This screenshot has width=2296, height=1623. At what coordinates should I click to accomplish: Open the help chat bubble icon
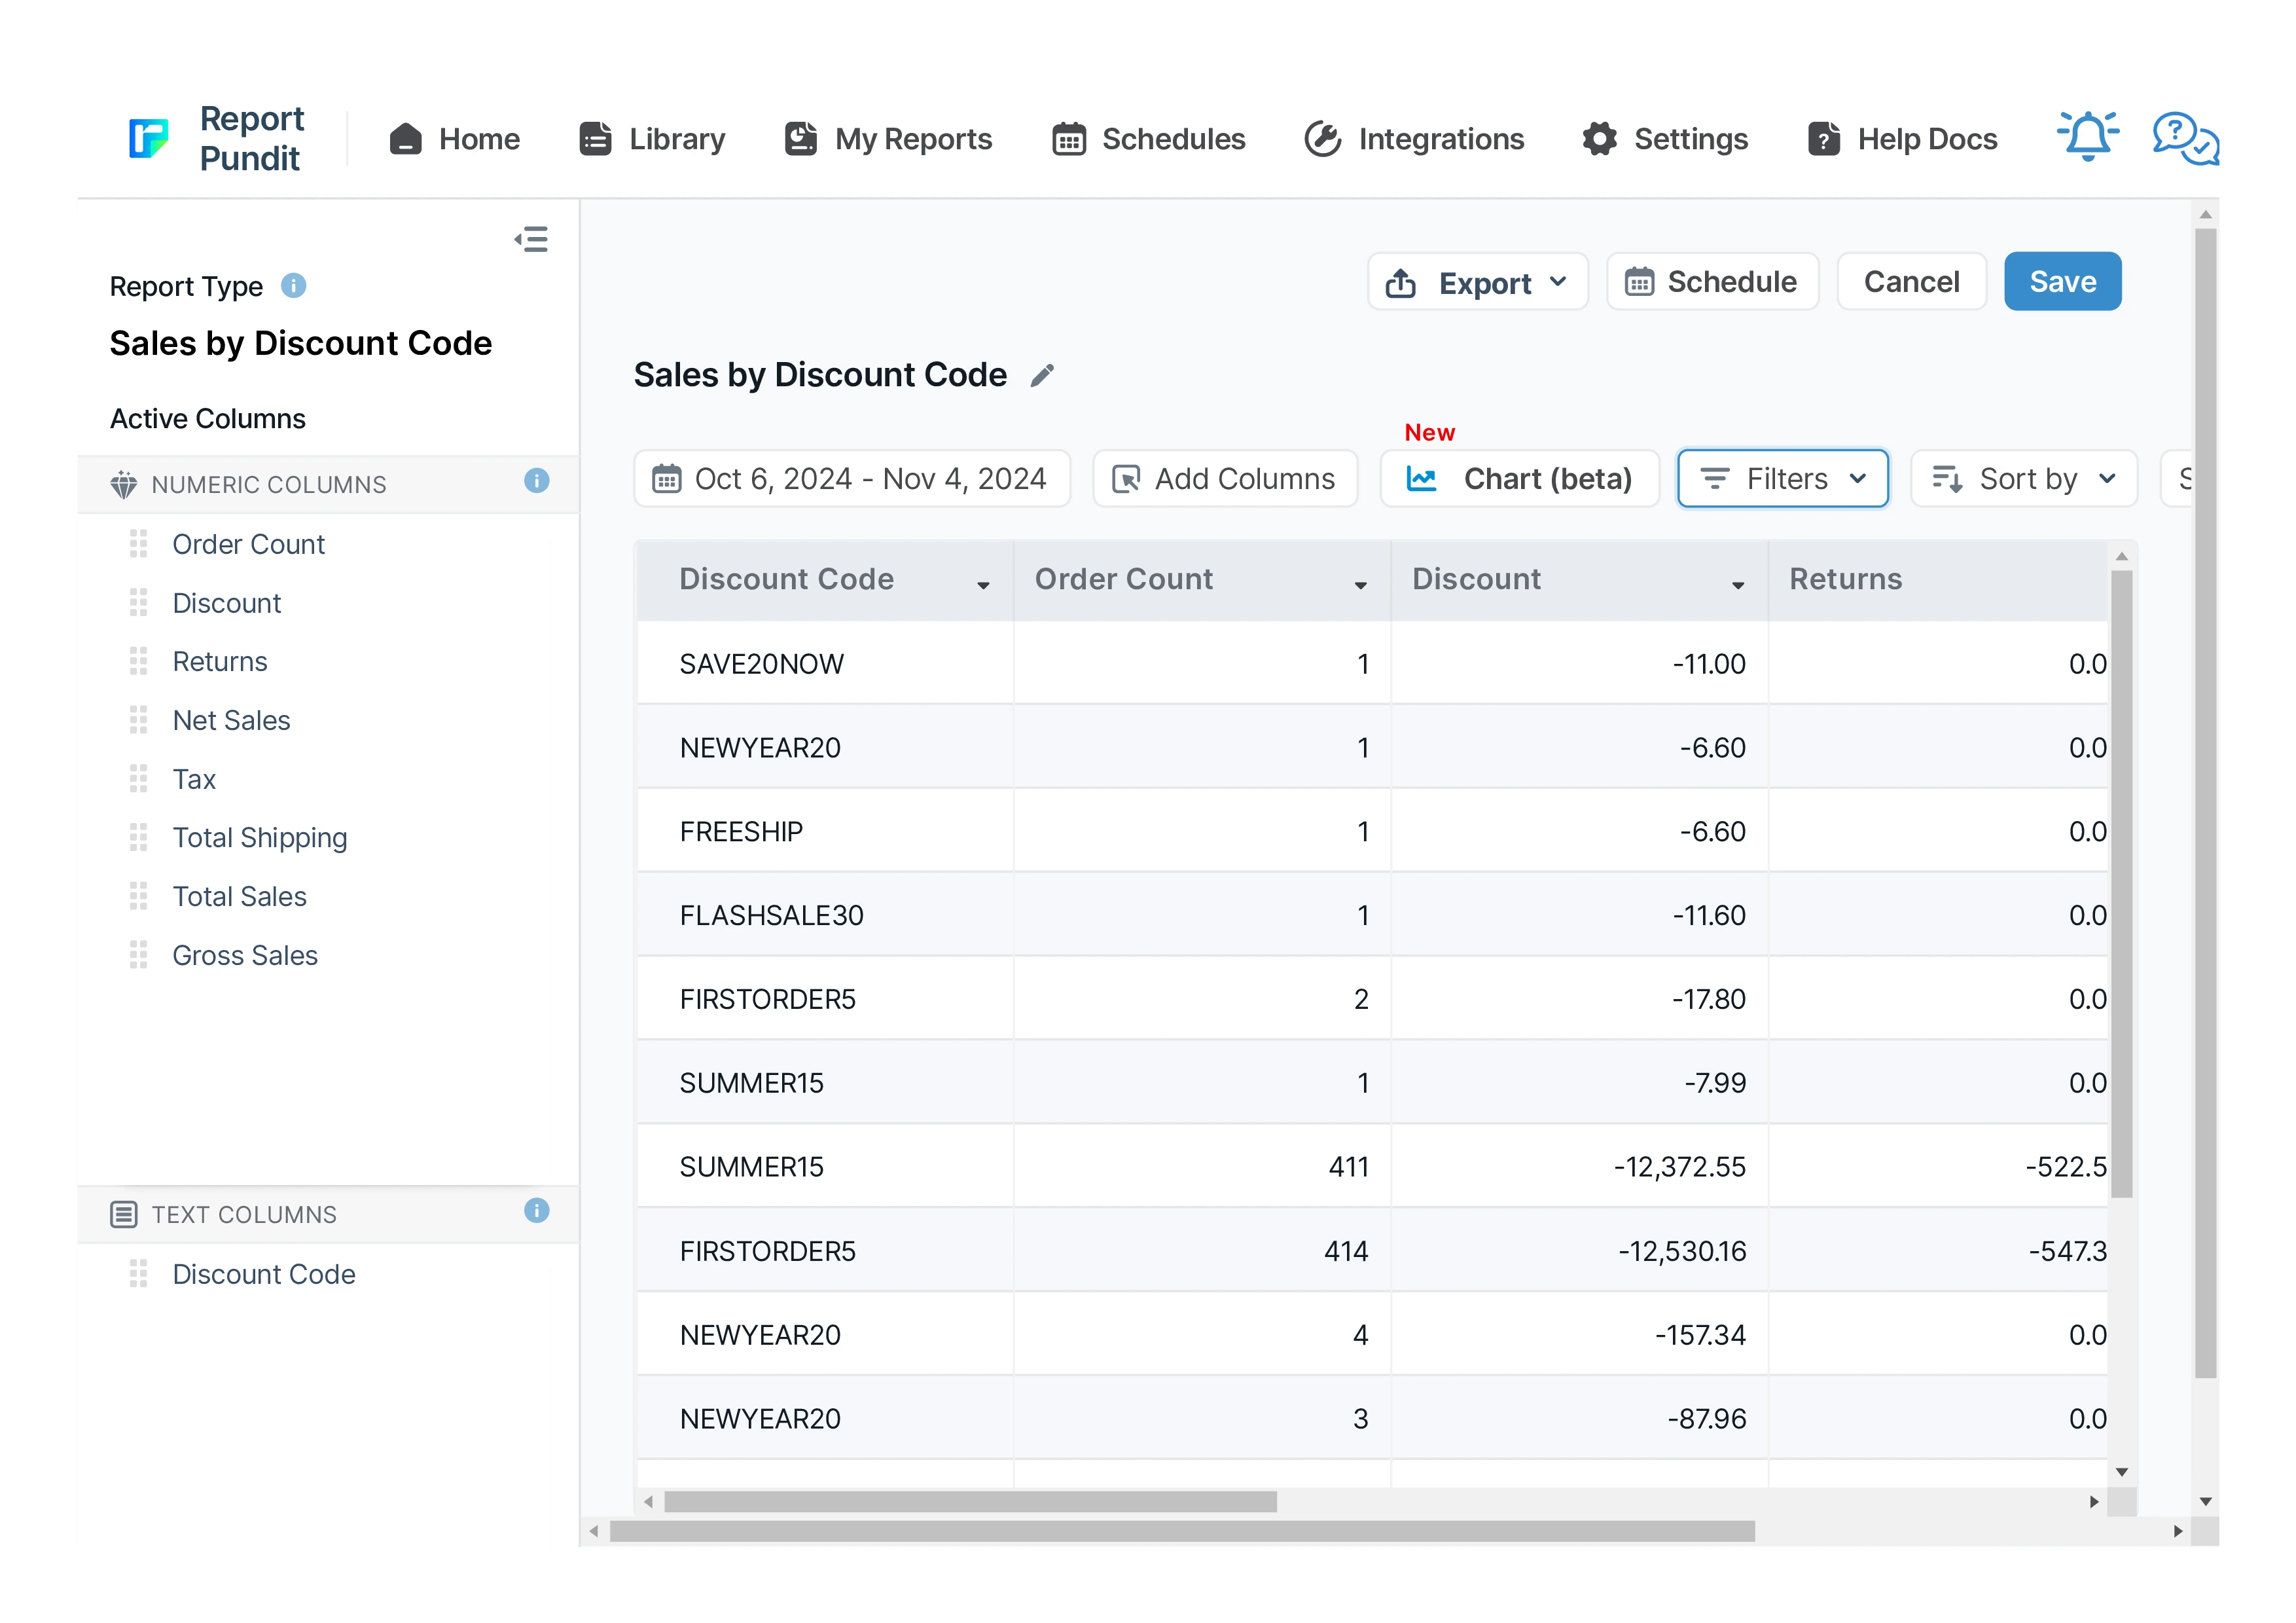[x=2184, y=137]
